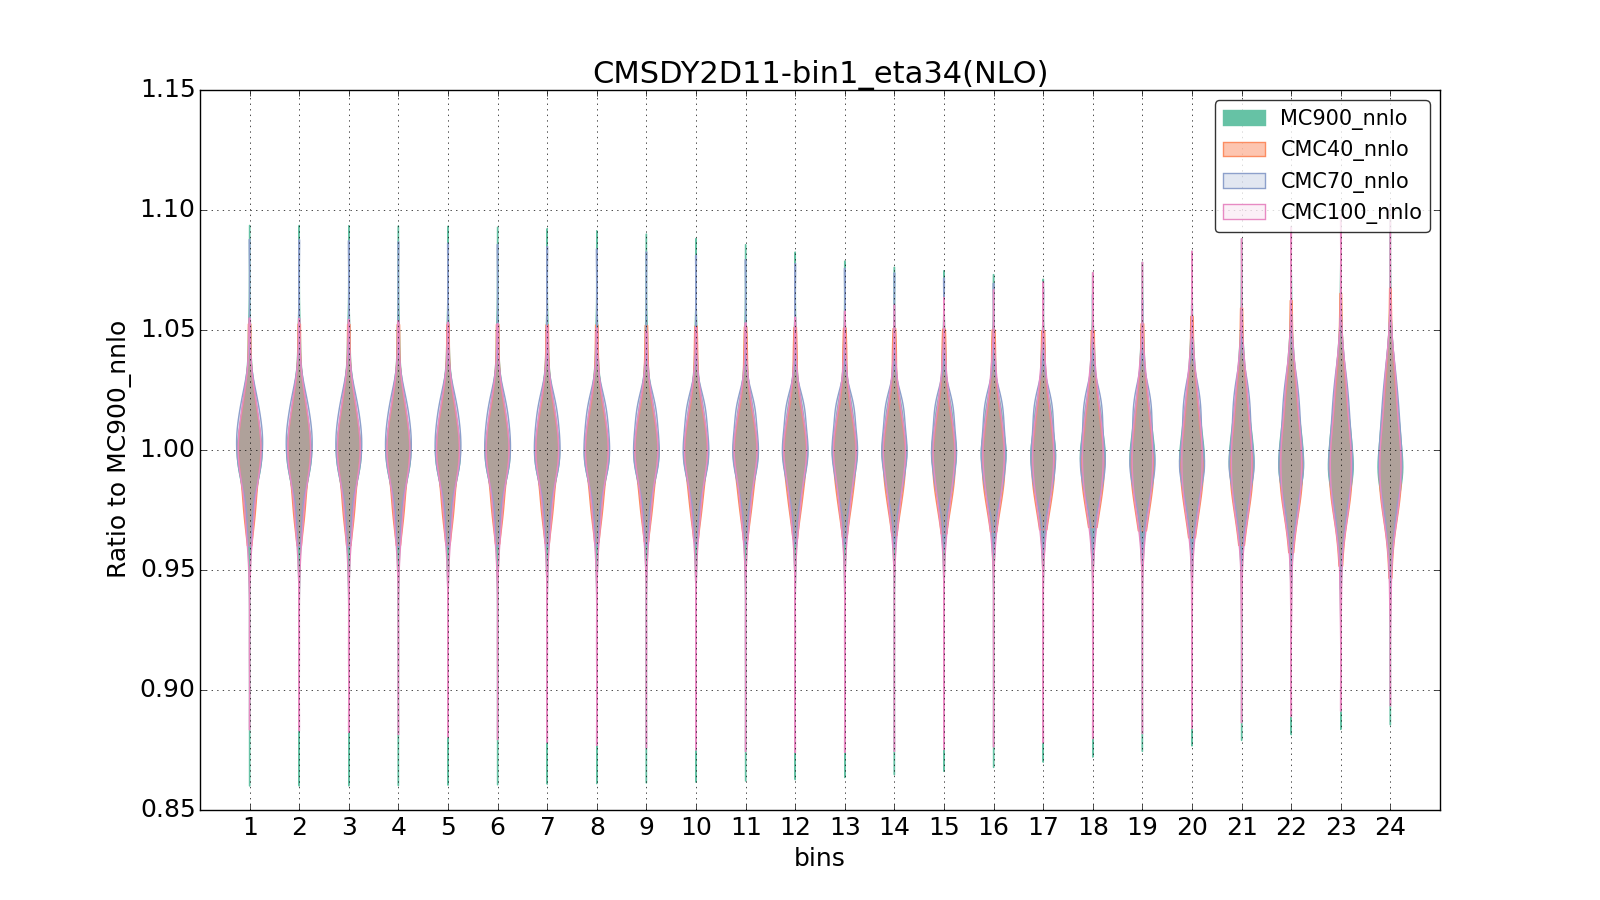Viewport: 1600px width, 900px height.
Task: Click the y-axis tick label 0.85
Action: click(x=166, y=809)
